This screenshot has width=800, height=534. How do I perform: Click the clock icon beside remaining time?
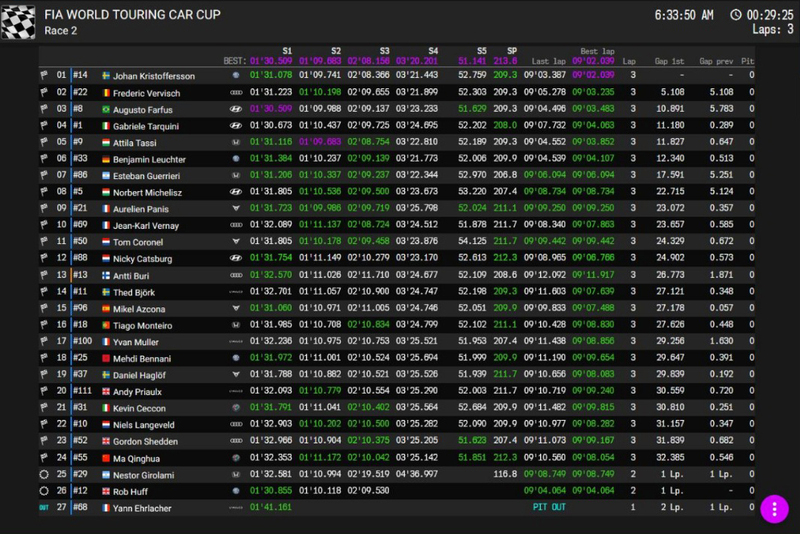pos(735,15)
